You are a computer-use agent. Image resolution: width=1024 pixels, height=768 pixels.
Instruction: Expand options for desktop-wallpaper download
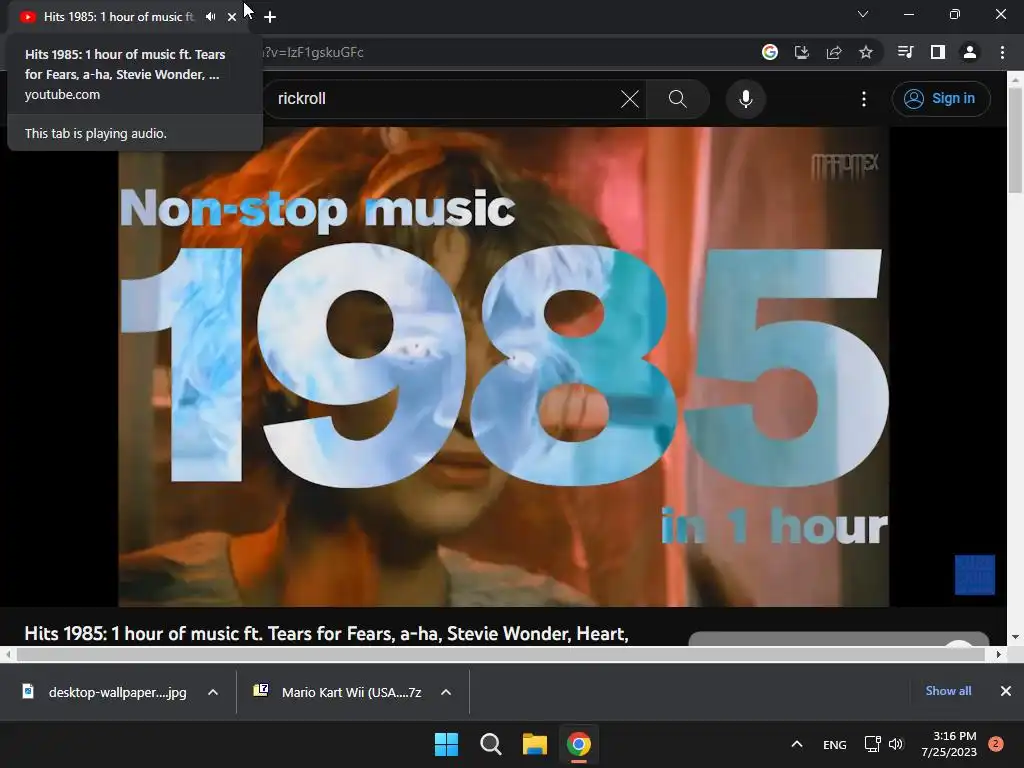213,692
